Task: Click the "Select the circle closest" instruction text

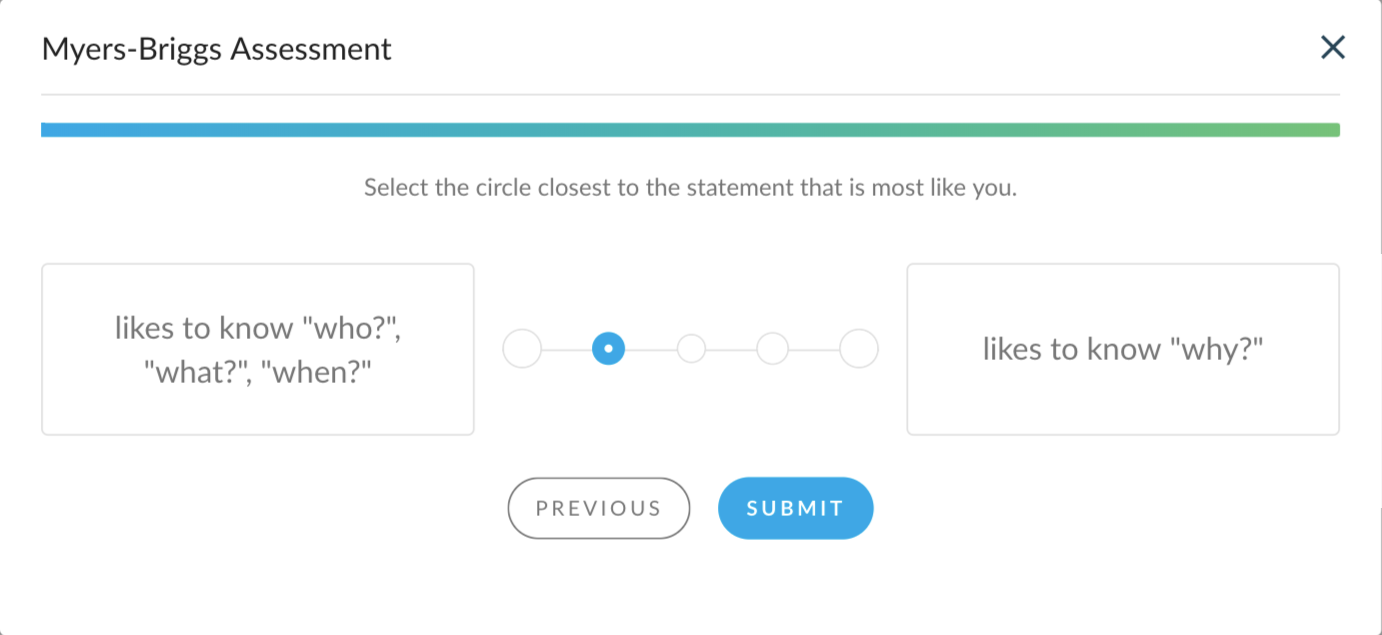Action: point(690,188)
